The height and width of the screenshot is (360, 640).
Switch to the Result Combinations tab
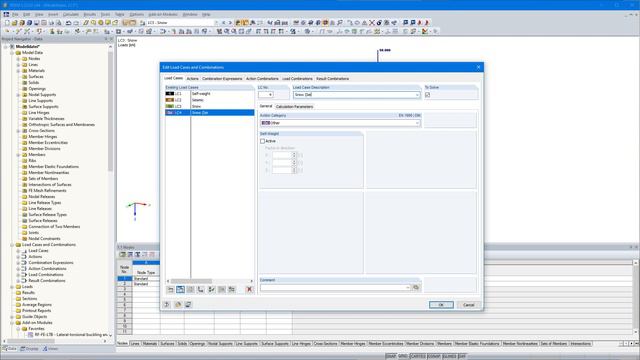click(x=333, y=78)
